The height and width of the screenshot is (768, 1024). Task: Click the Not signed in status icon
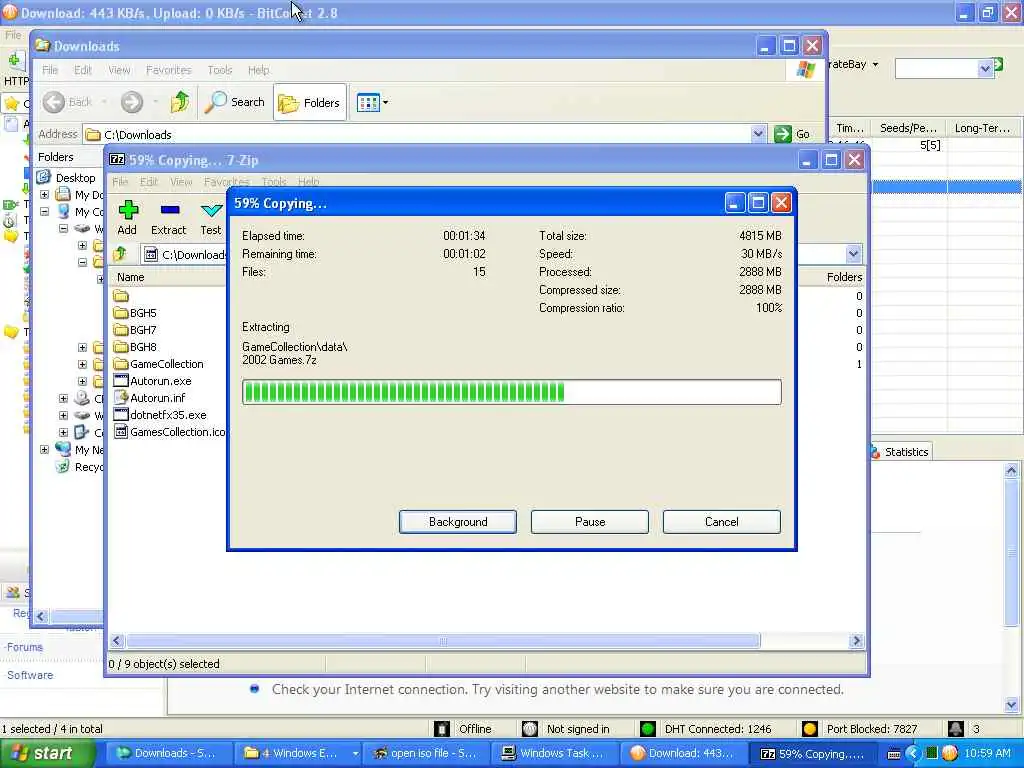[x=530, y=729]
